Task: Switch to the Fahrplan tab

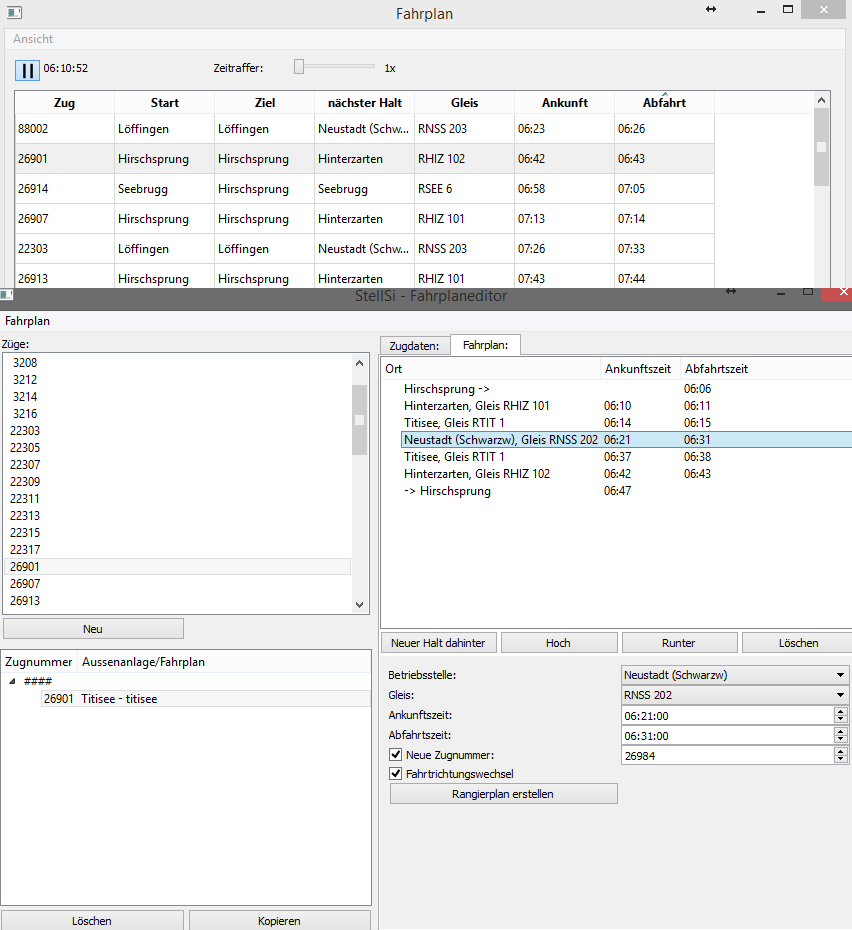Action: click(x=485, y=345)
